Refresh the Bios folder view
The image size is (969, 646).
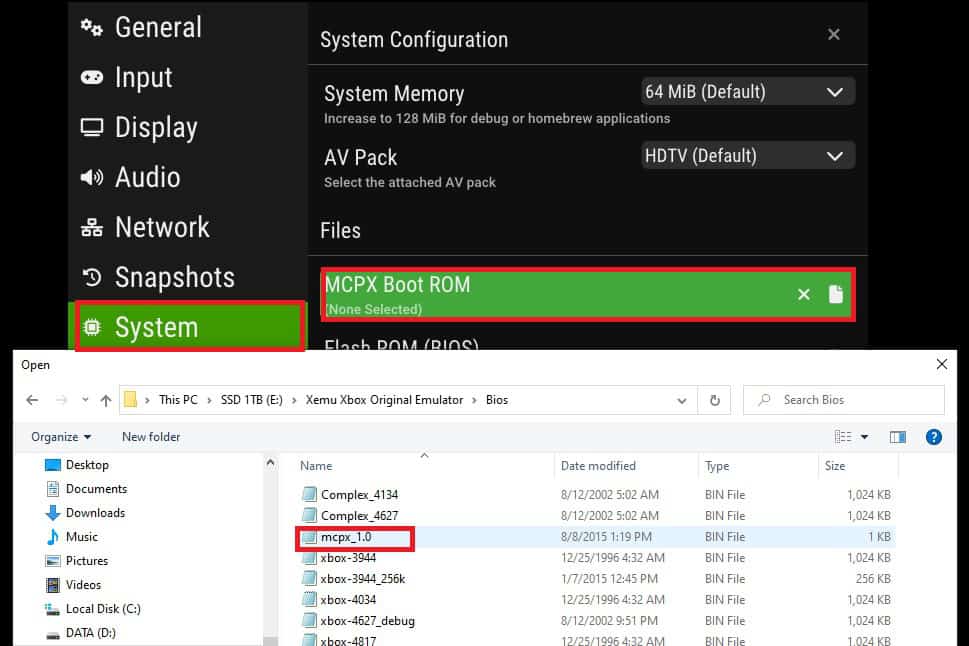click(x=714, y=401)
